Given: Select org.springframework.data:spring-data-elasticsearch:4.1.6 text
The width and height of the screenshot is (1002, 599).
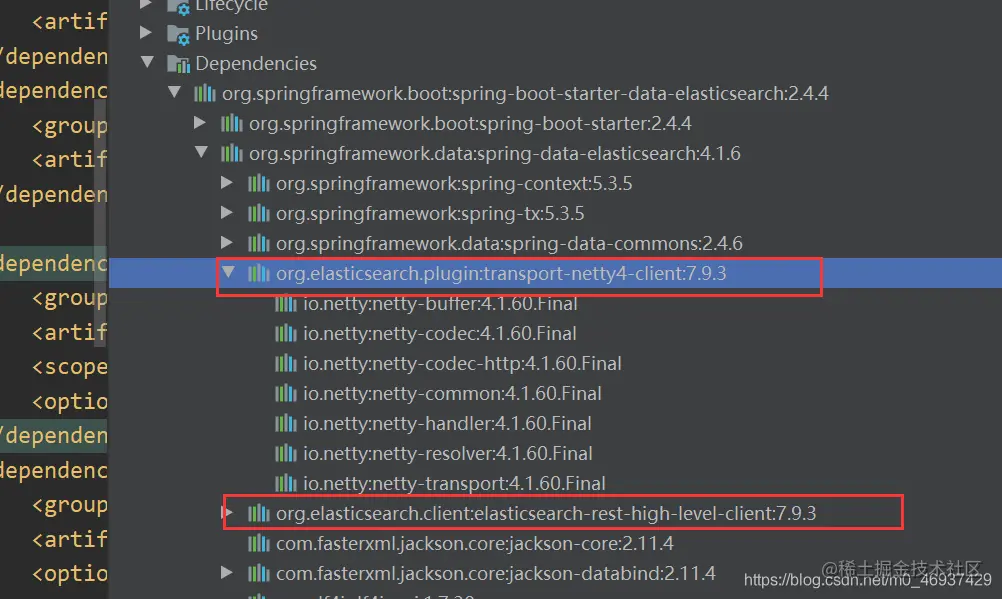Looking at the screenshot, I should [x=495, y=153].
